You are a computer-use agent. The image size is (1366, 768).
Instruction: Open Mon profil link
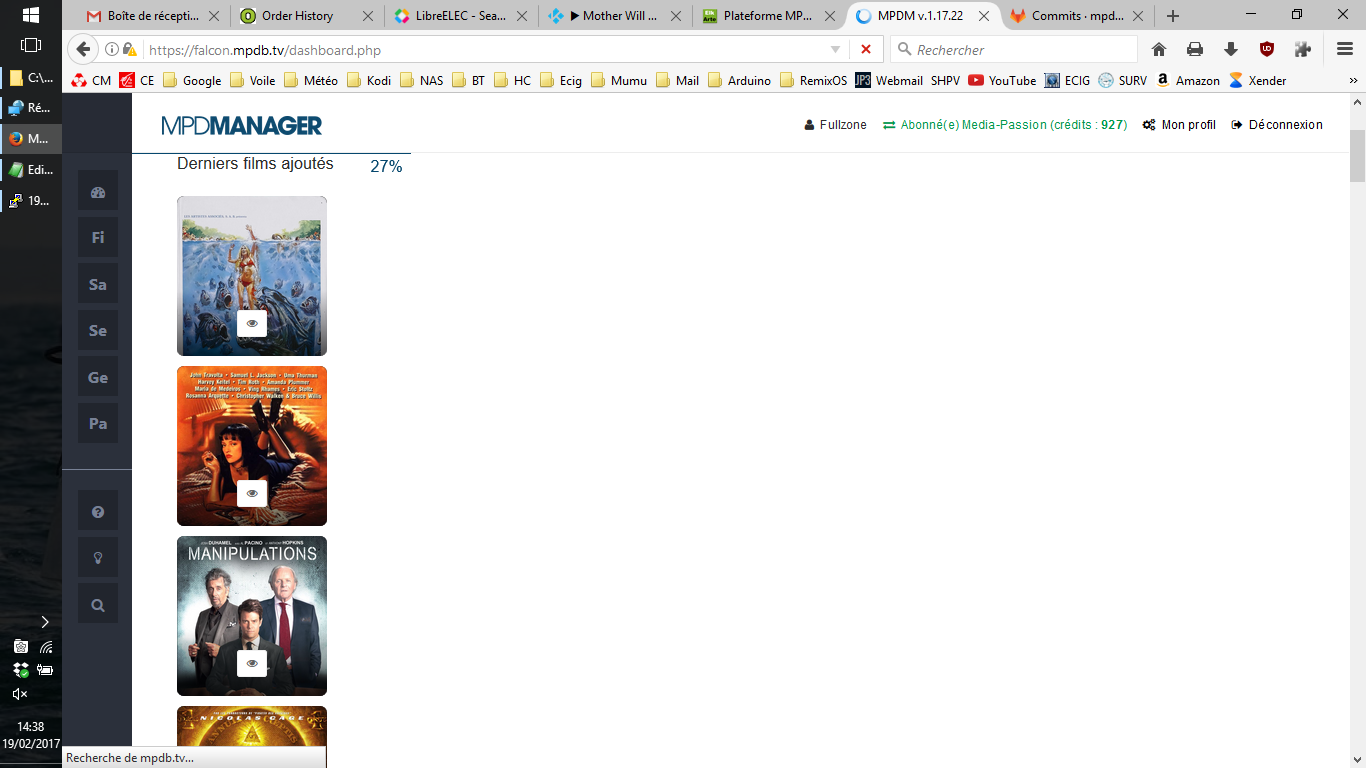point(1179,125)
